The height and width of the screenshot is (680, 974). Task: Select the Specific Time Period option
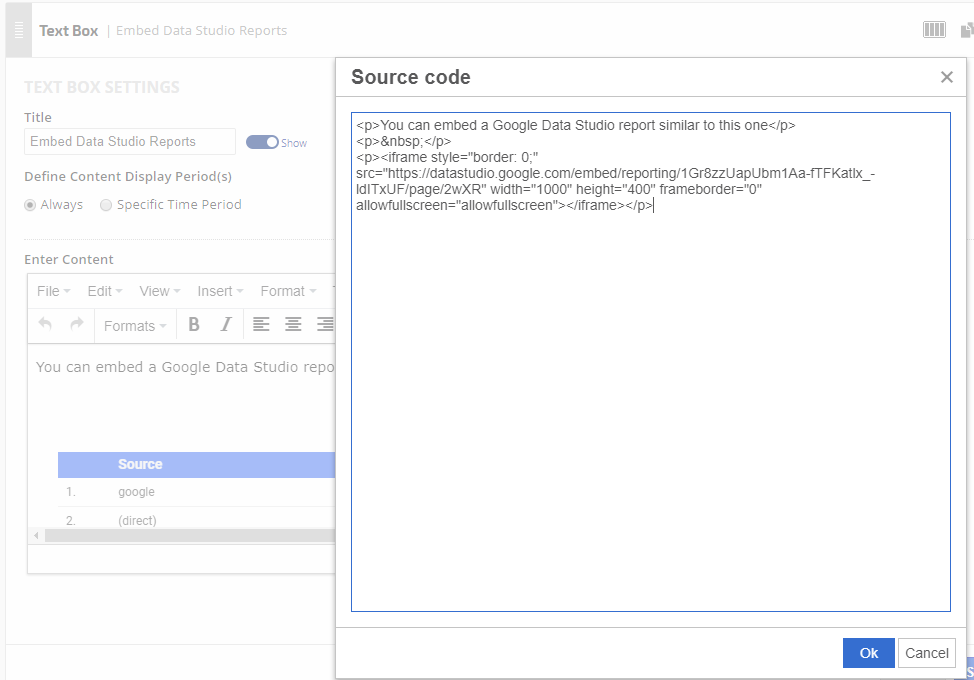pyautogui.click(x=106, y=205)
